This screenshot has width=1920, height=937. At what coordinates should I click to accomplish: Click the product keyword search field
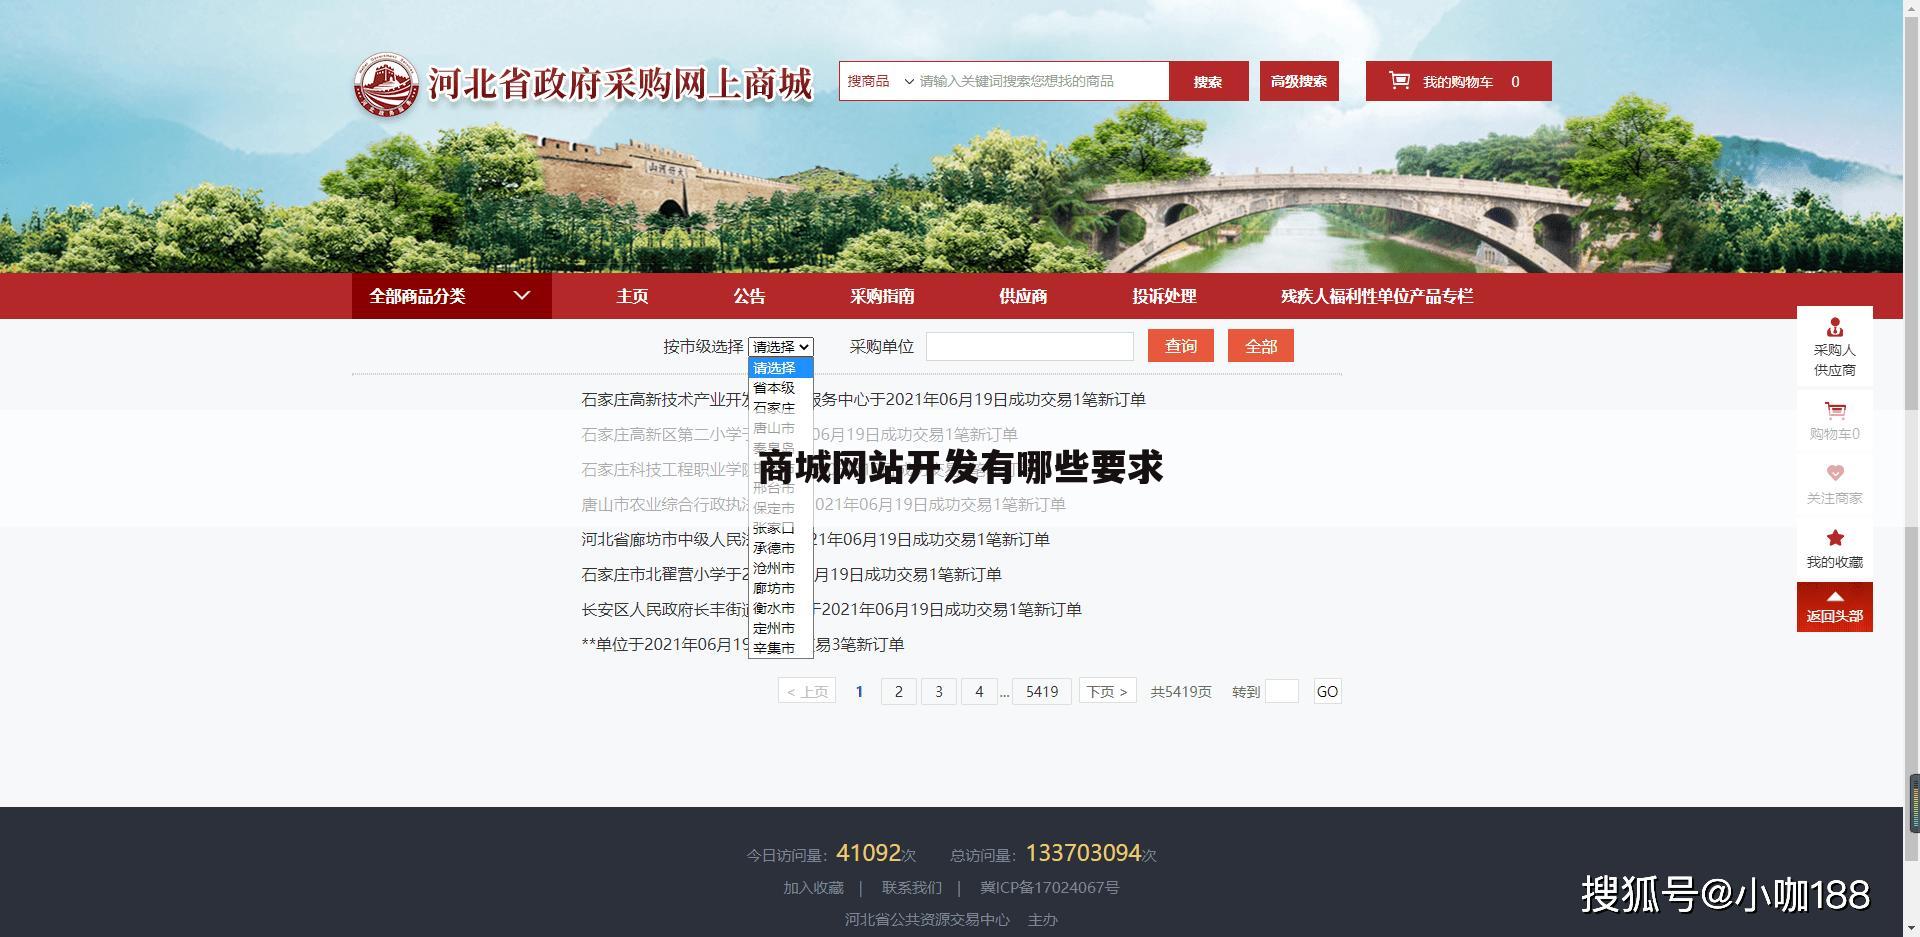1041,81
